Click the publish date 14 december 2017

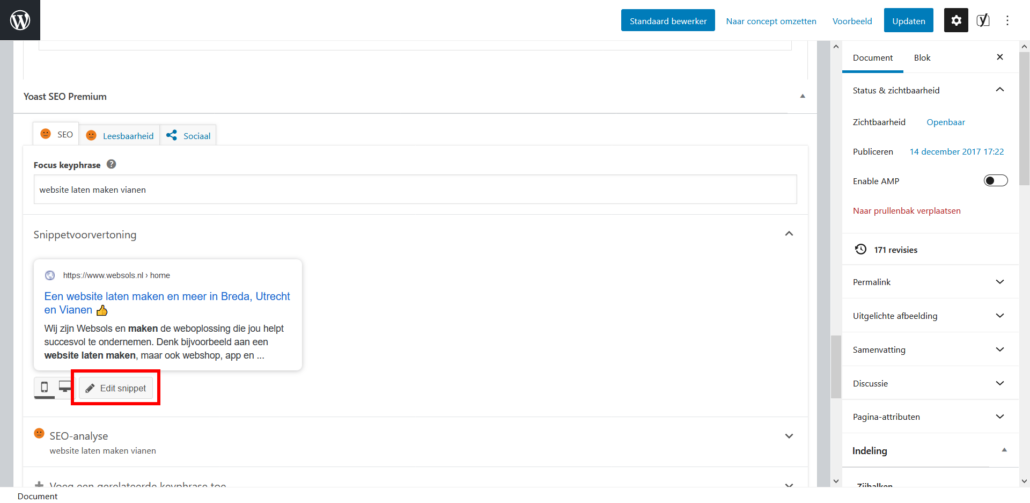click(956, 152)
